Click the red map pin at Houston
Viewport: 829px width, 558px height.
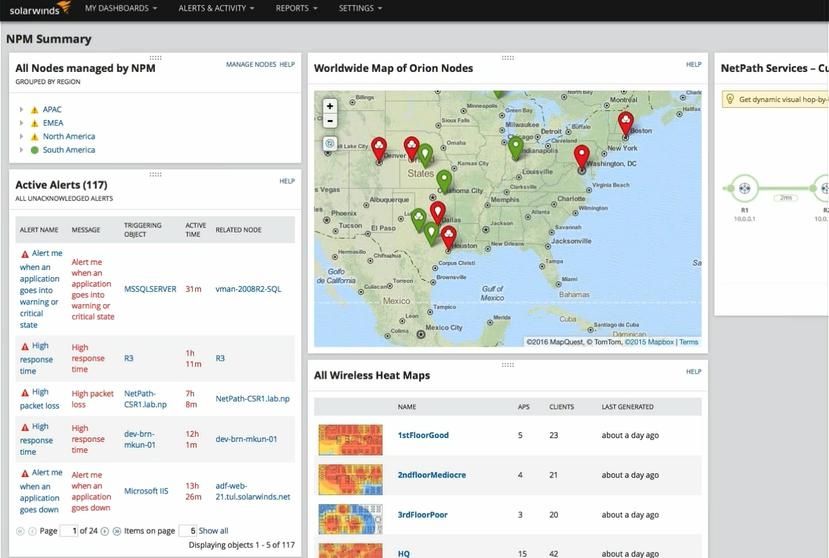[448, 237]
